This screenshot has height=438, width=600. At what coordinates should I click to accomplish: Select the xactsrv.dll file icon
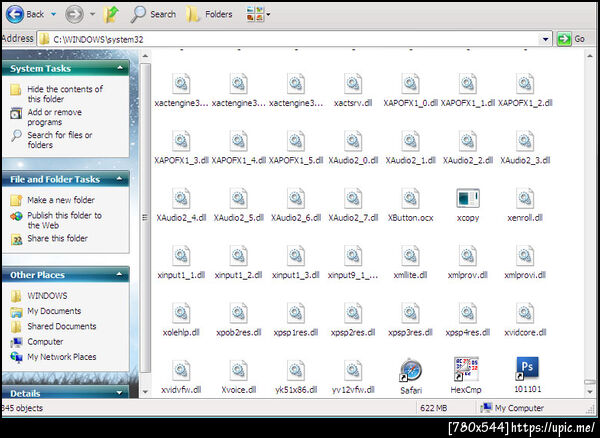click(x=353, y=83)
